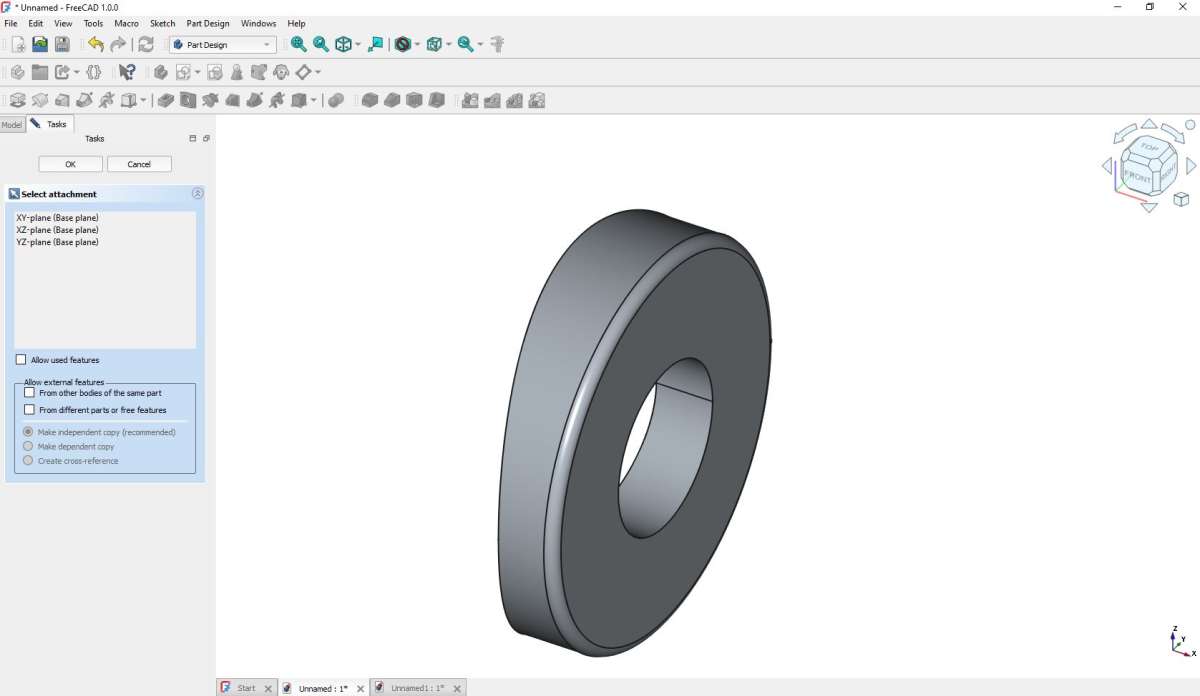Open the navigation cube mini-cube menu
The width and height of the screenshot is (1200, 696).
coord(1181,198)
